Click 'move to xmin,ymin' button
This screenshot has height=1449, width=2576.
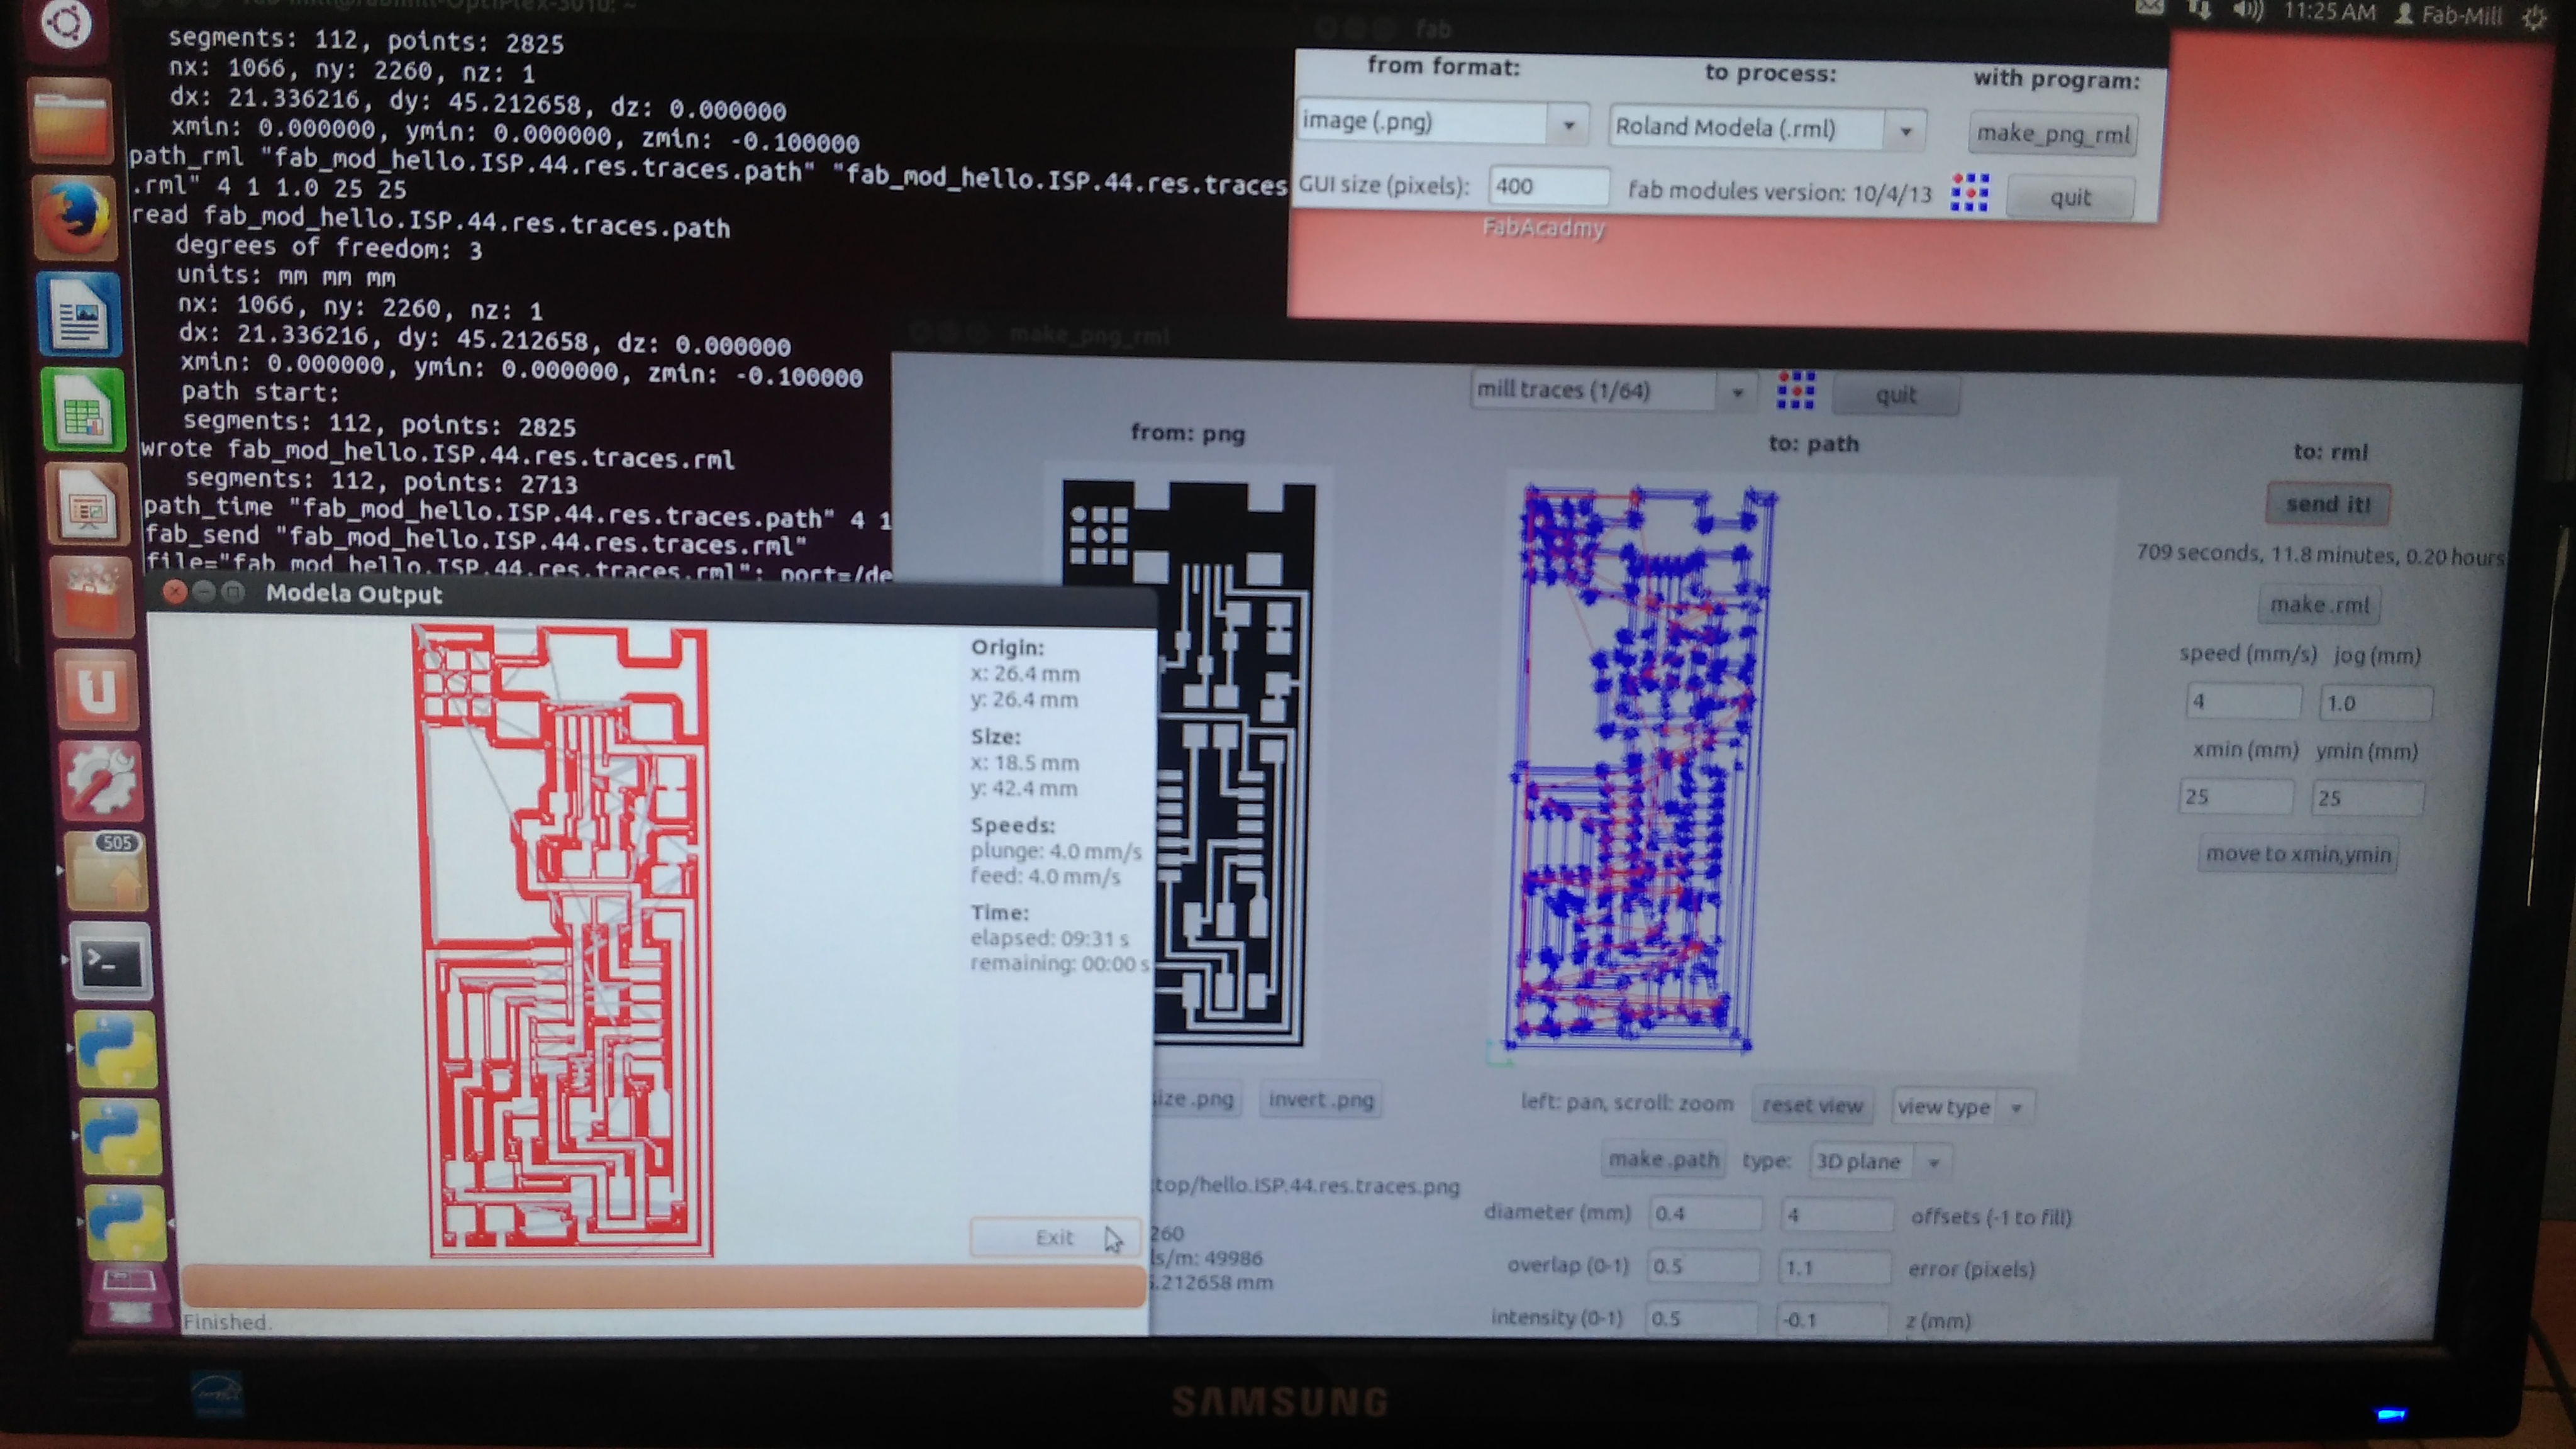(2297, 854)
